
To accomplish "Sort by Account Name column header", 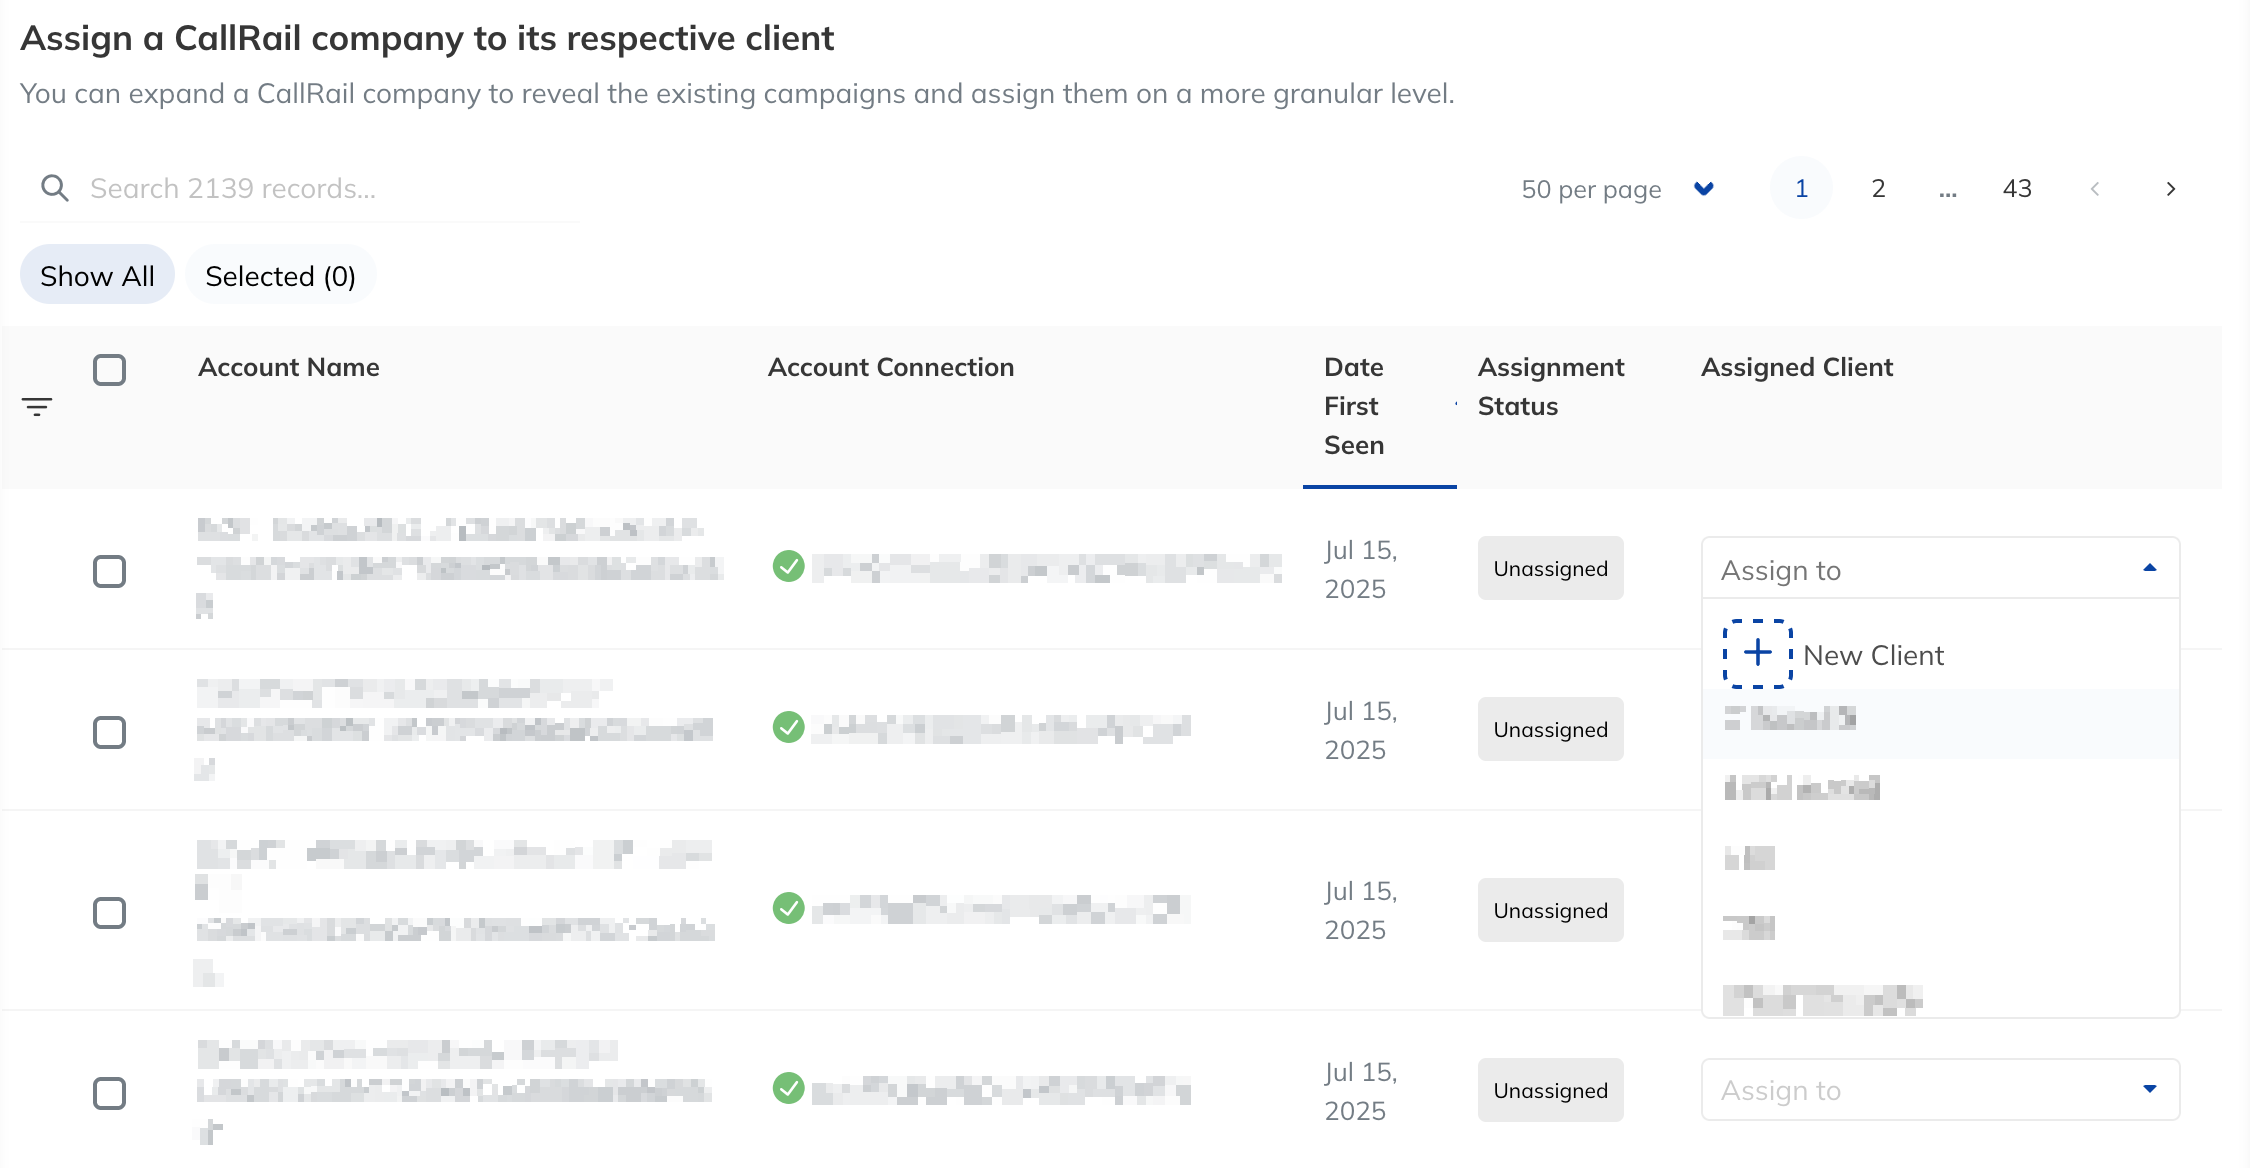I will [289, 367].
